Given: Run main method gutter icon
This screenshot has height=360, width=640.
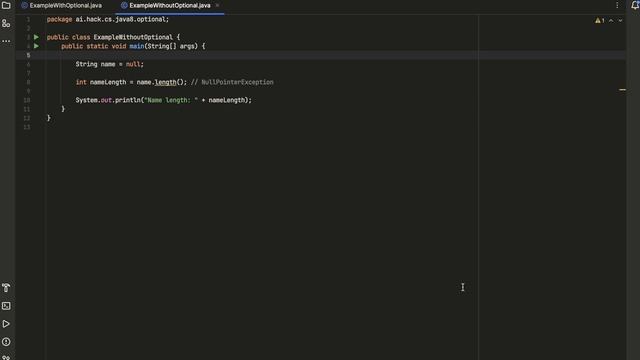Looking at the screenshot, I should pos(36,46).
